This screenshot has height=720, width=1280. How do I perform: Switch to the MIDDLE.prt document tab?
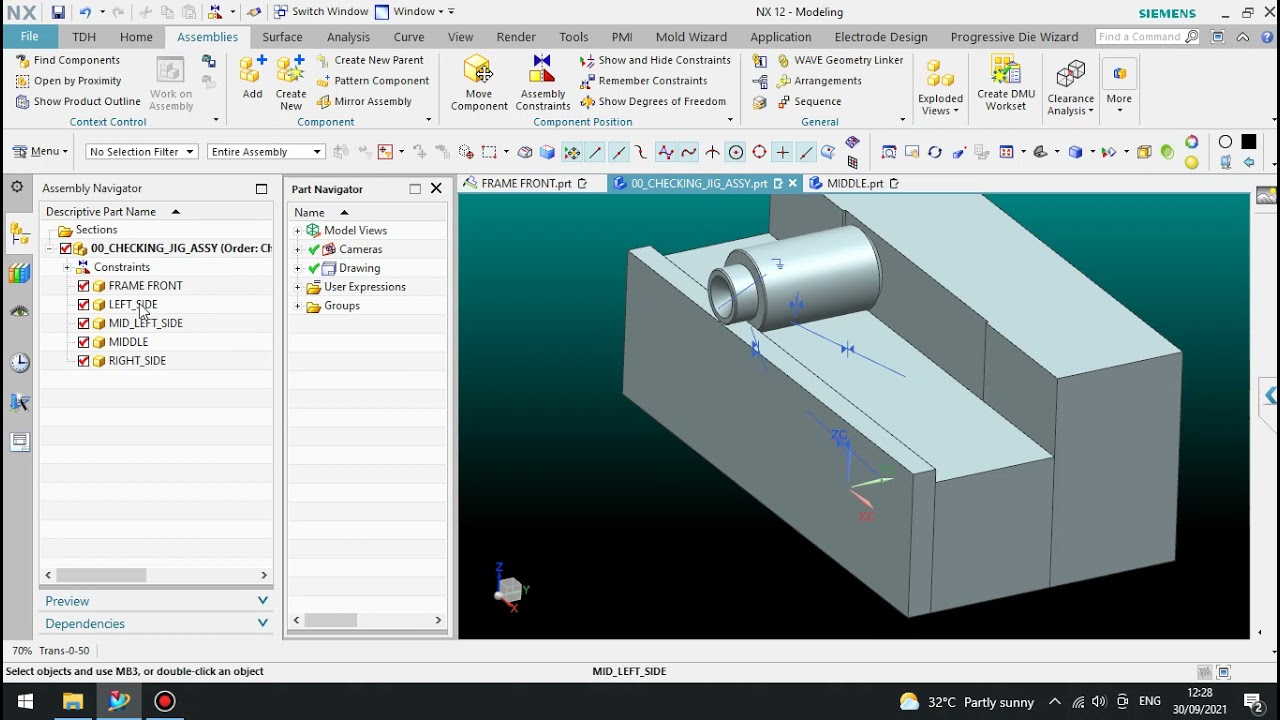pos(854,184)
